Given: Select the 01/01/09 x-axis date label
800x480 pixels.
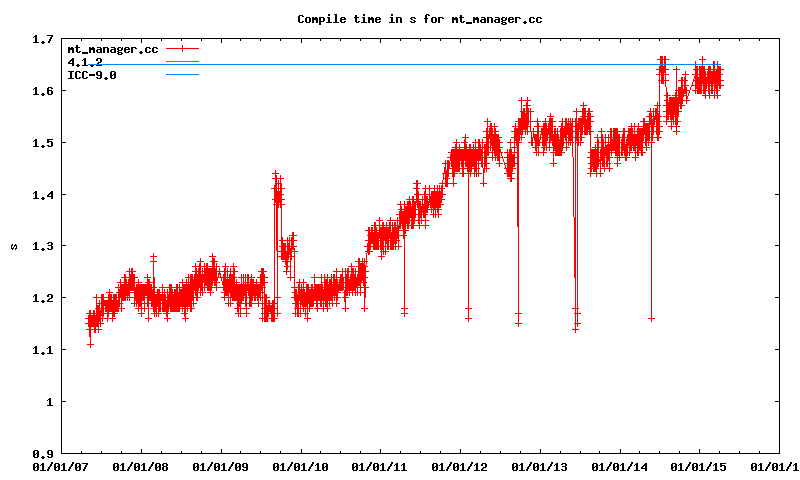Looking at the screenshot, I should click(219, 466).
